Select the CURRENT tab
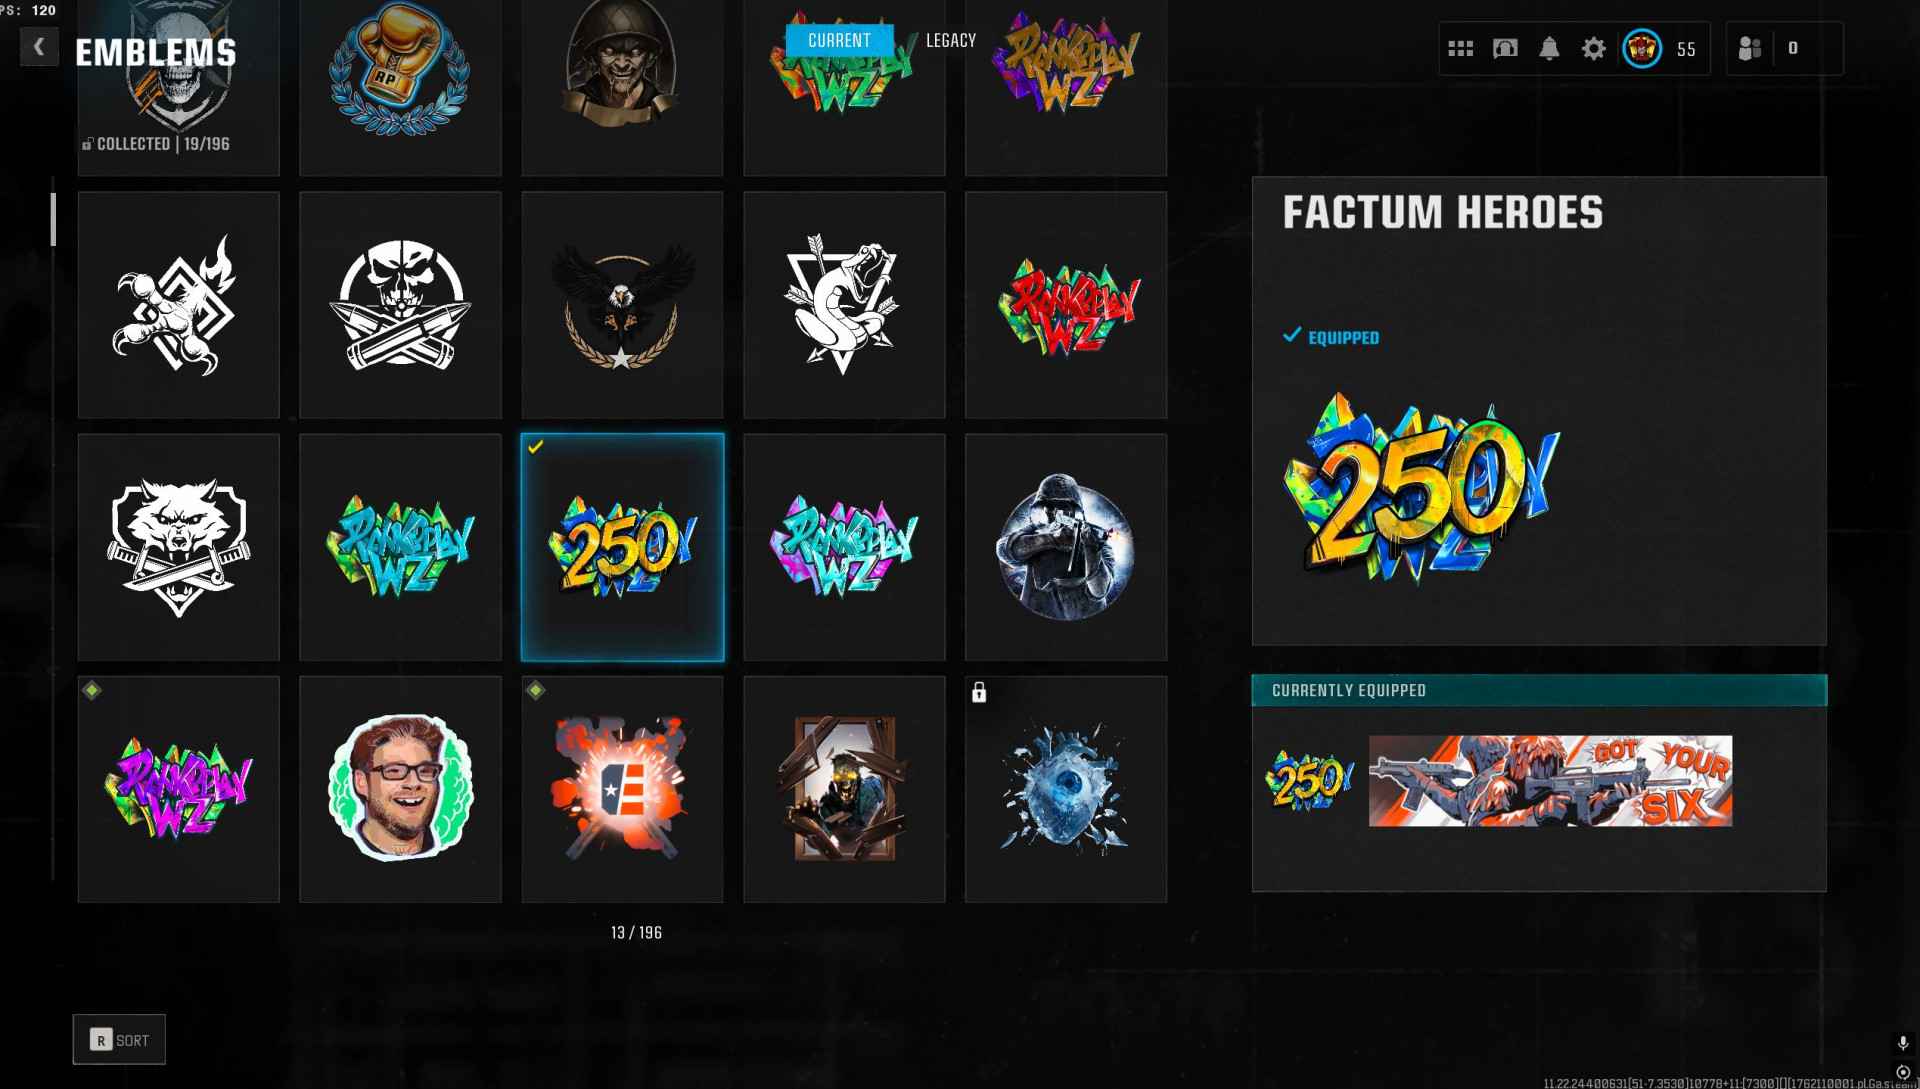The image size is (1920, 1089). click(839, 40)
